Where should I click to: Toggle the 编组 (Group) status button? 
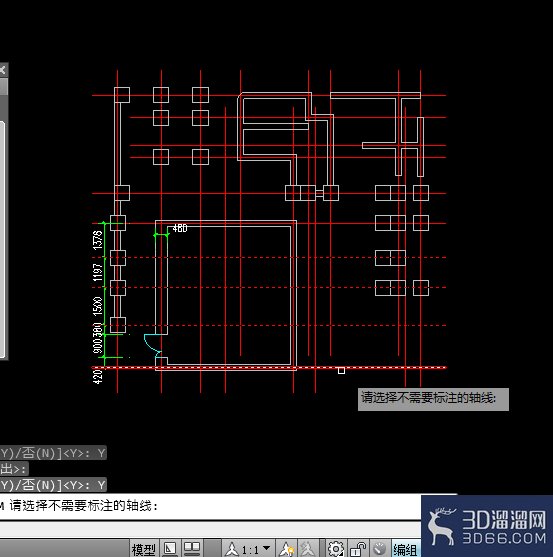coord(405,550)
